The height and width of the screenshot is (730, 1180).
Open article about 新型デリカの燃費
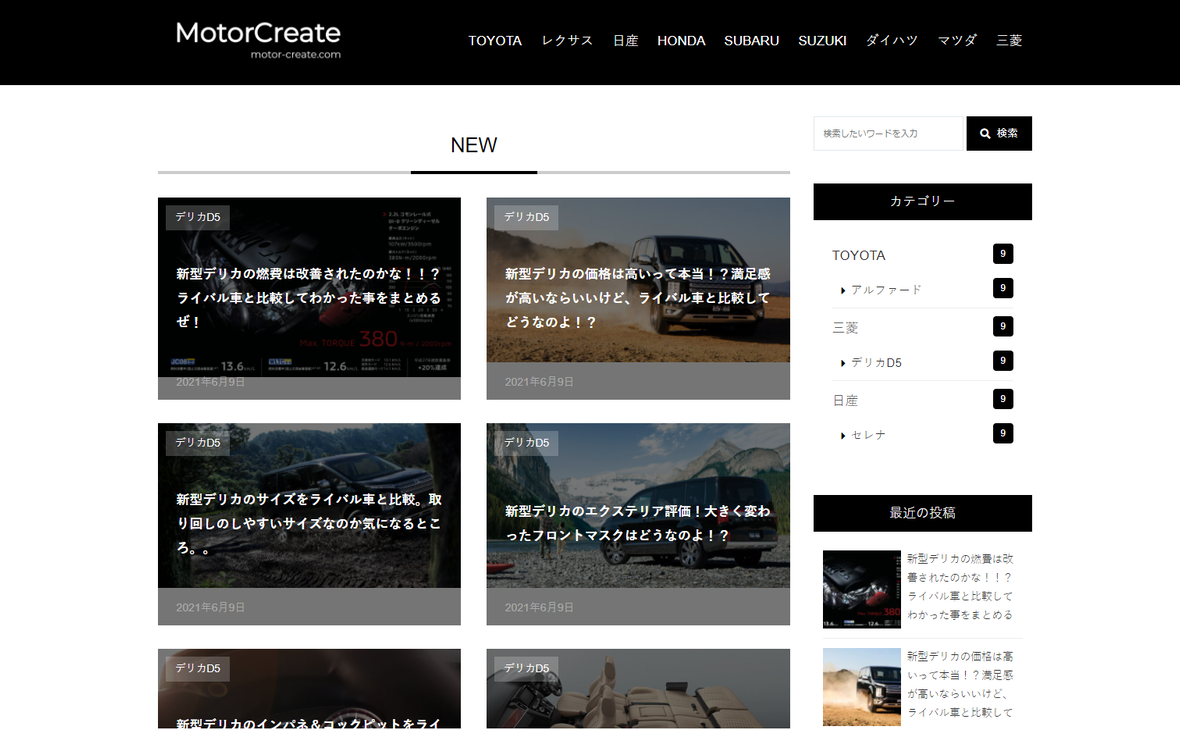click(309, 298)
